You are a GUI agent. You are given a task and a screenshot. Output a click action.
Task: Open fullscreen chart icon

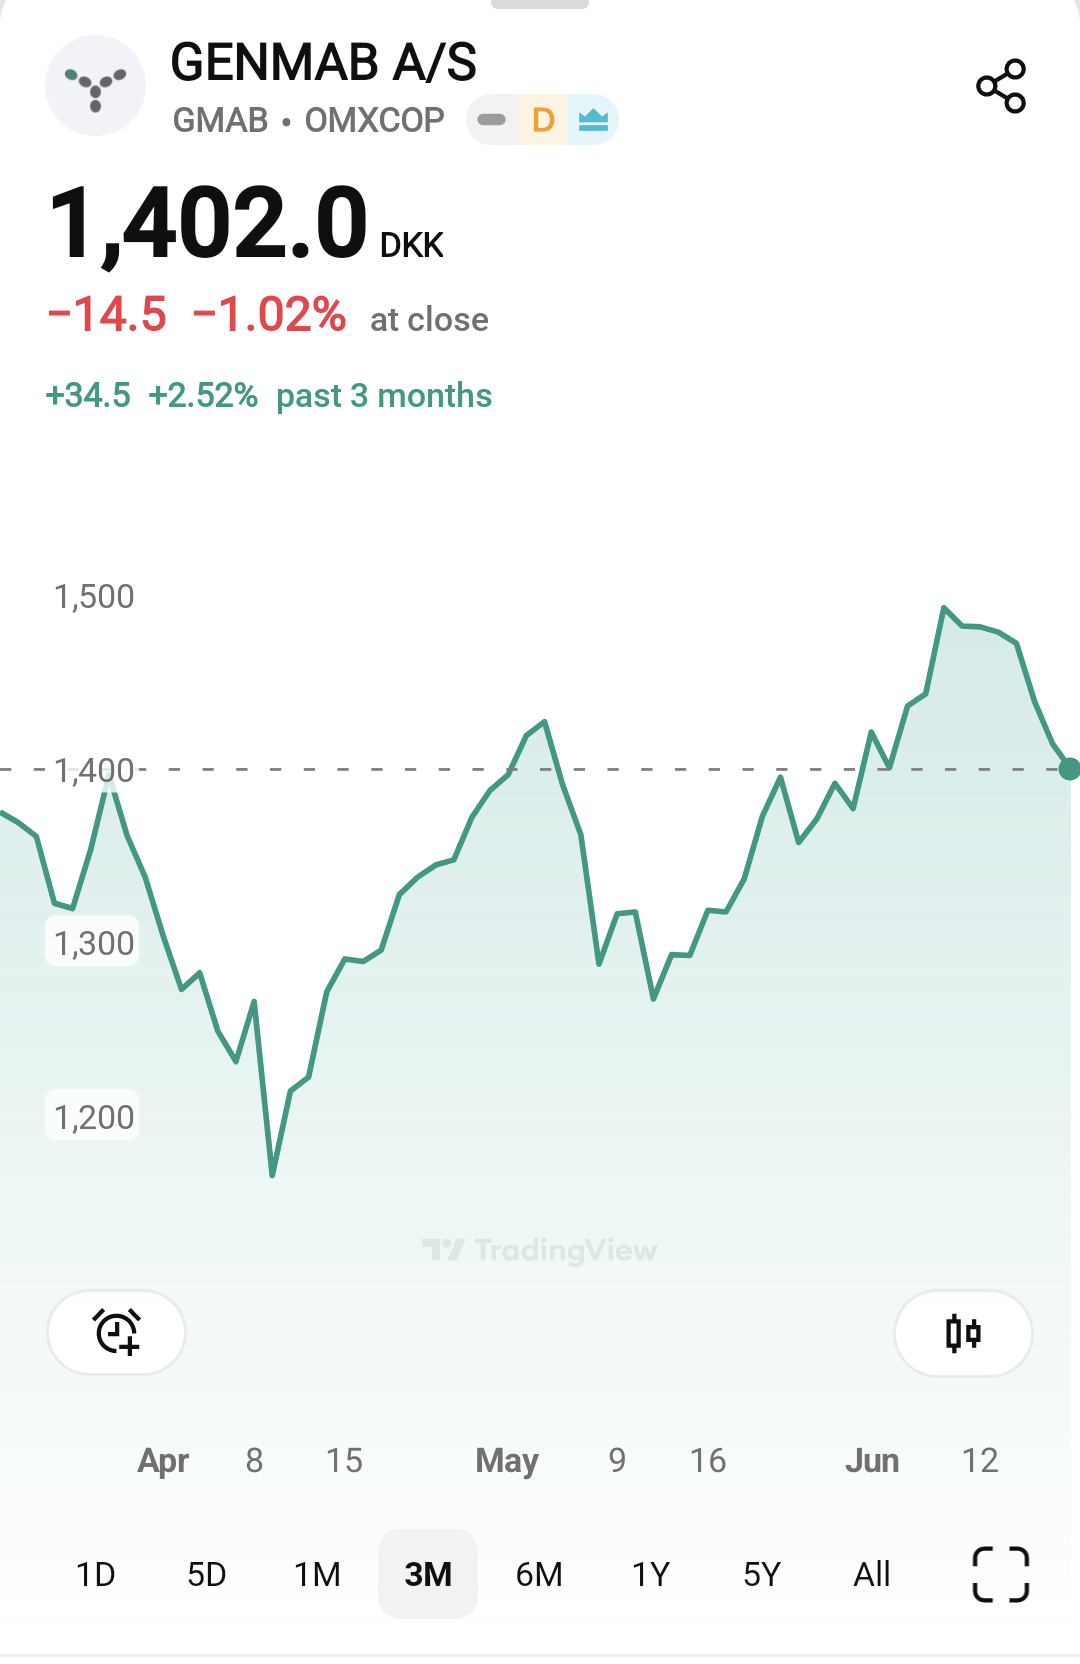pyautogui.click(x=1001, y=1574)
